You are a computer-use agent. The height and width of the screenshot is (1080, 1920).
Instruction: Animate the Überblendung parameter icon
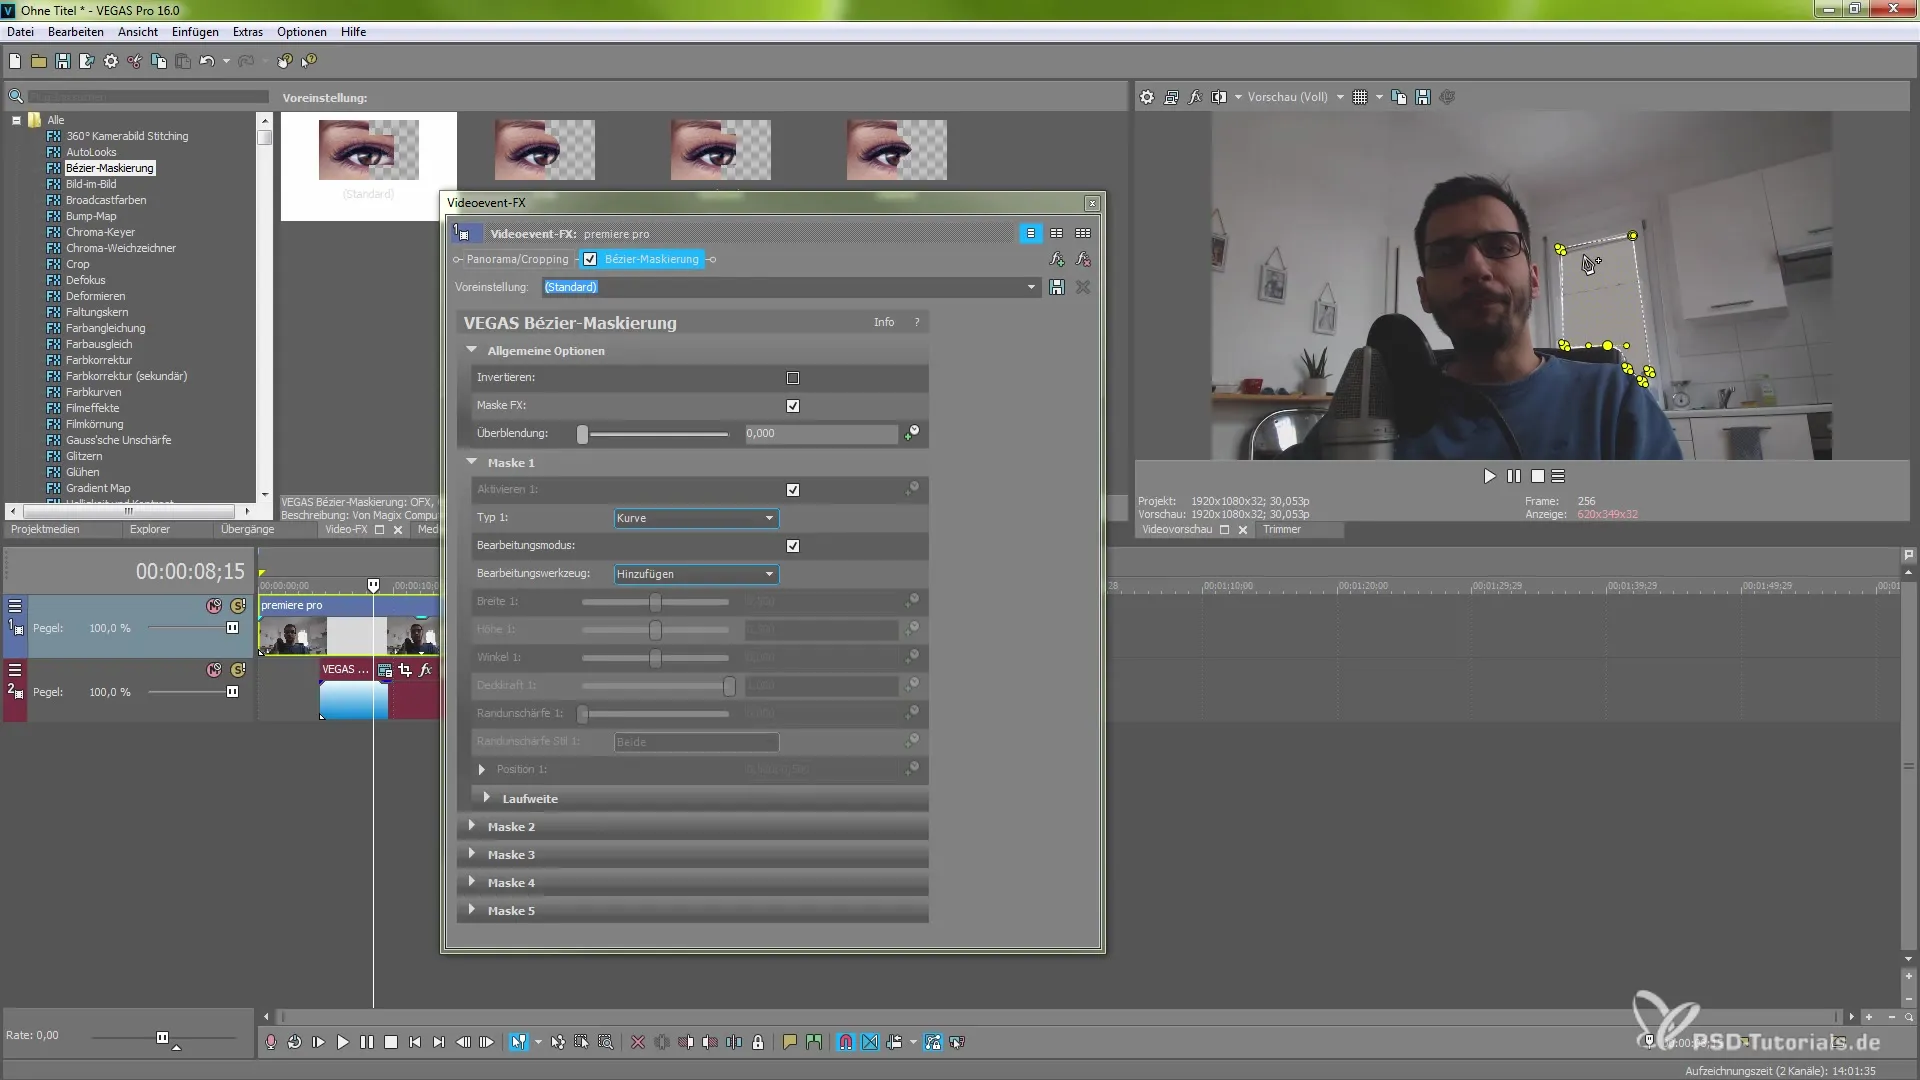point(912,433)
